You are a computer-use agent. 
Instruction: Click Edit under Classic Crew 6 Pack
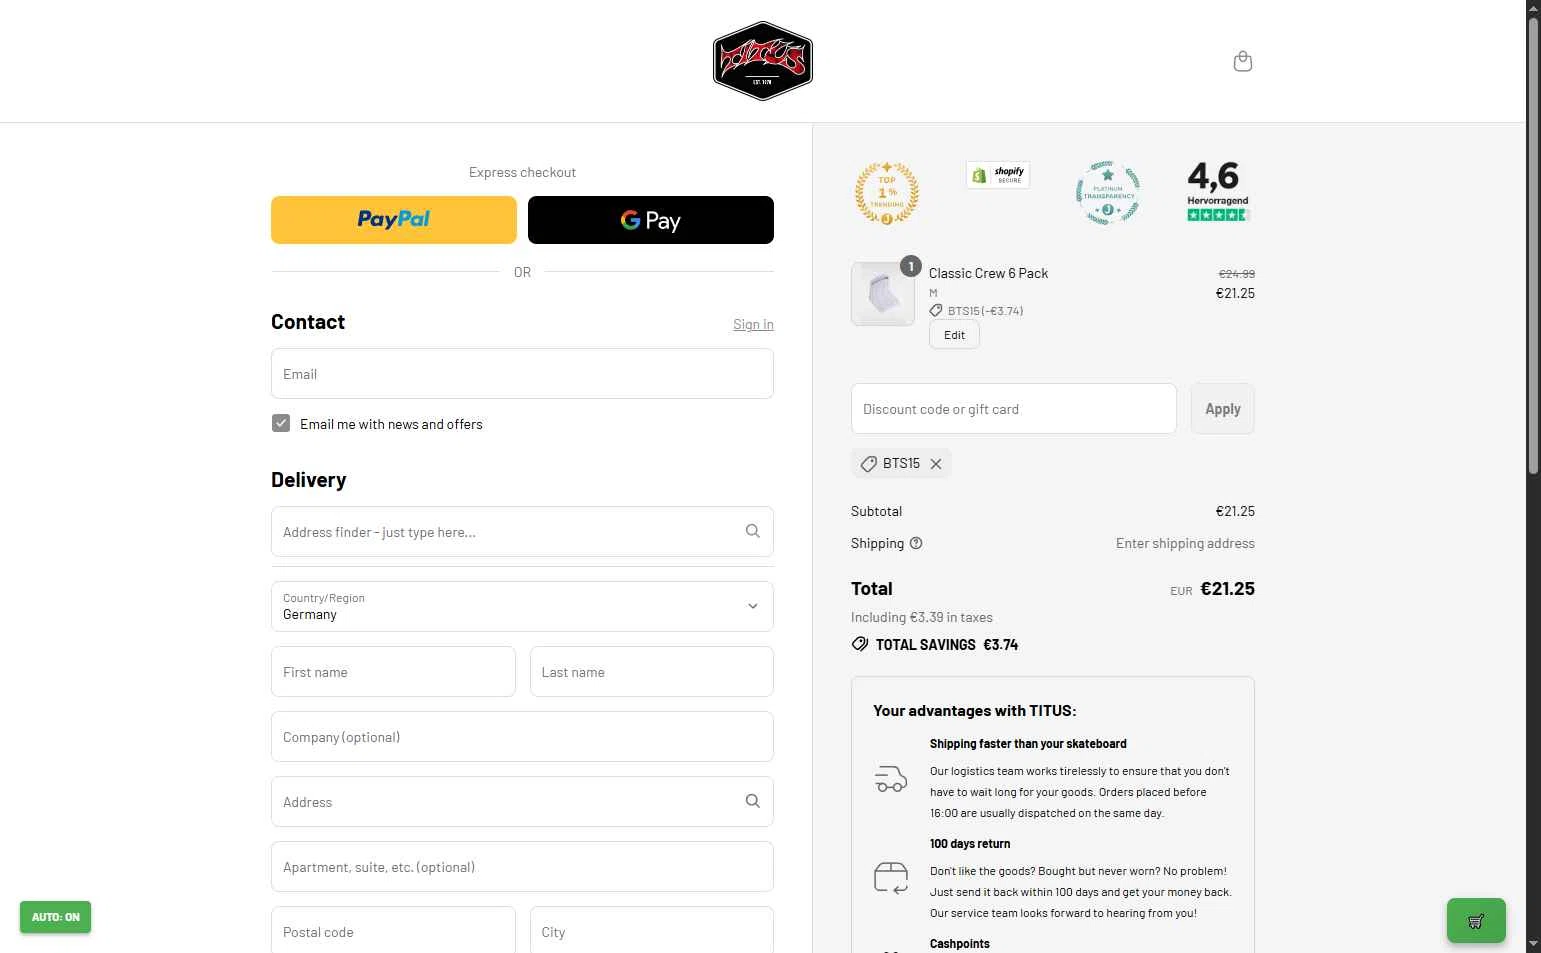point(954,335)
